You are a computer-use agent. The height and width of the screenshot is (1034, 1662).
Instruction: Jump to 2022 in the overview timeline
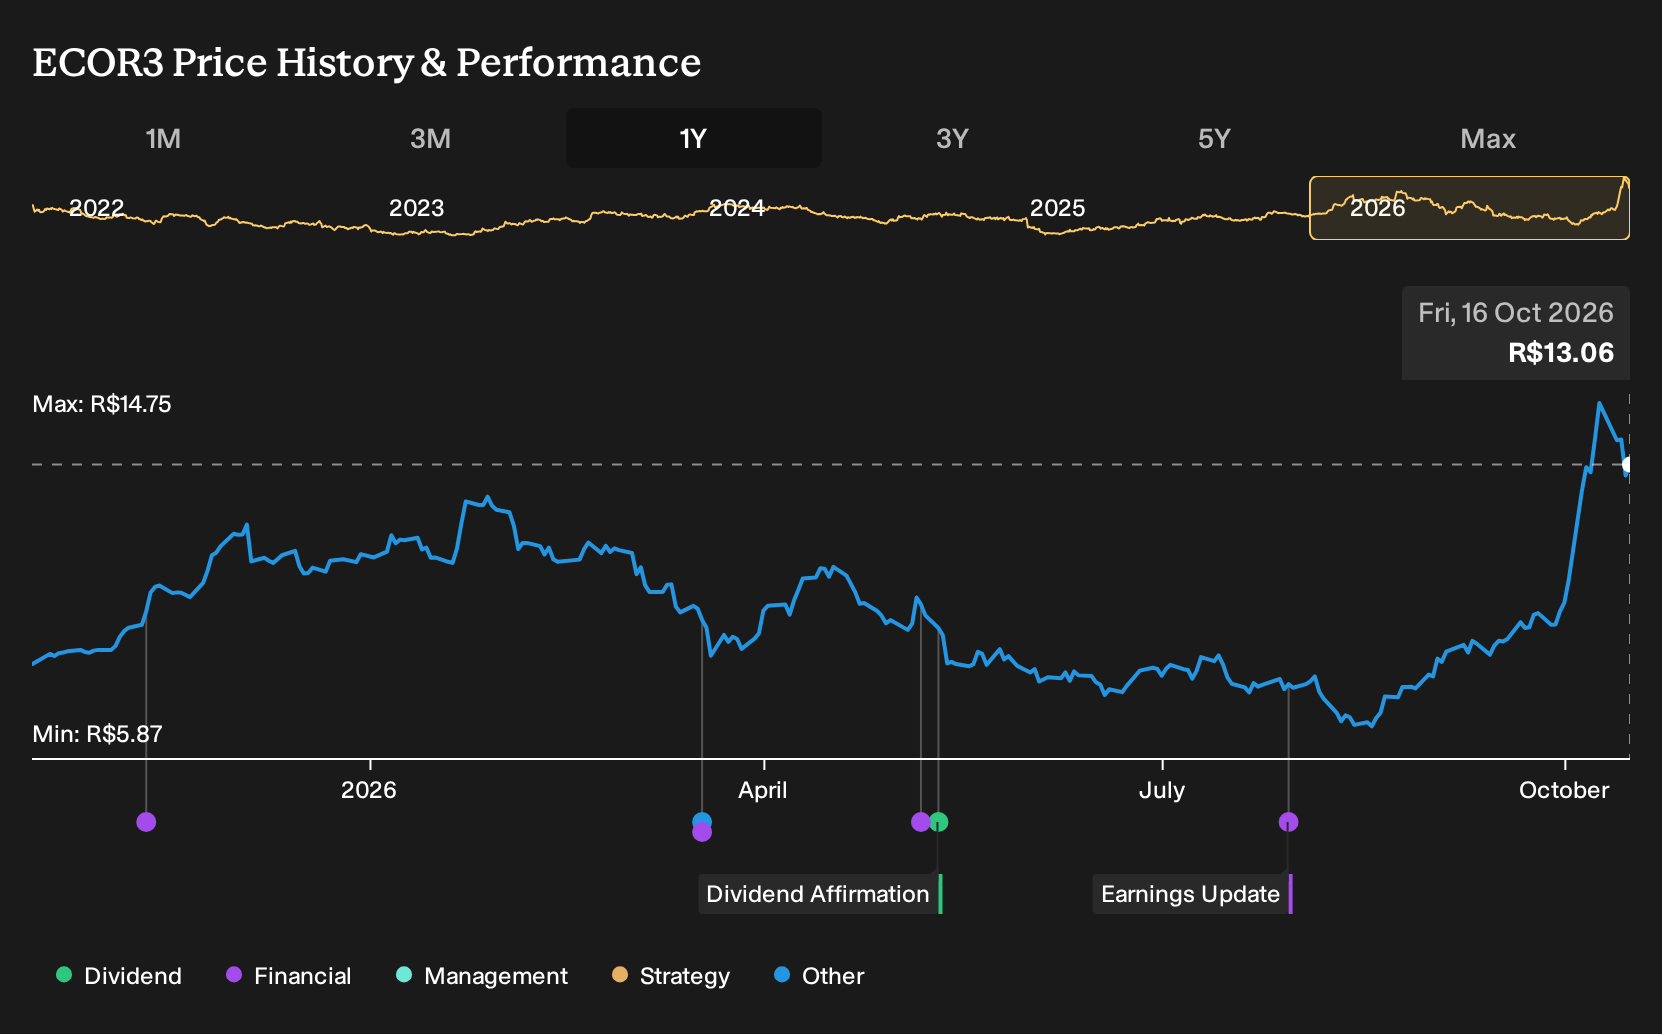(97, 208)
